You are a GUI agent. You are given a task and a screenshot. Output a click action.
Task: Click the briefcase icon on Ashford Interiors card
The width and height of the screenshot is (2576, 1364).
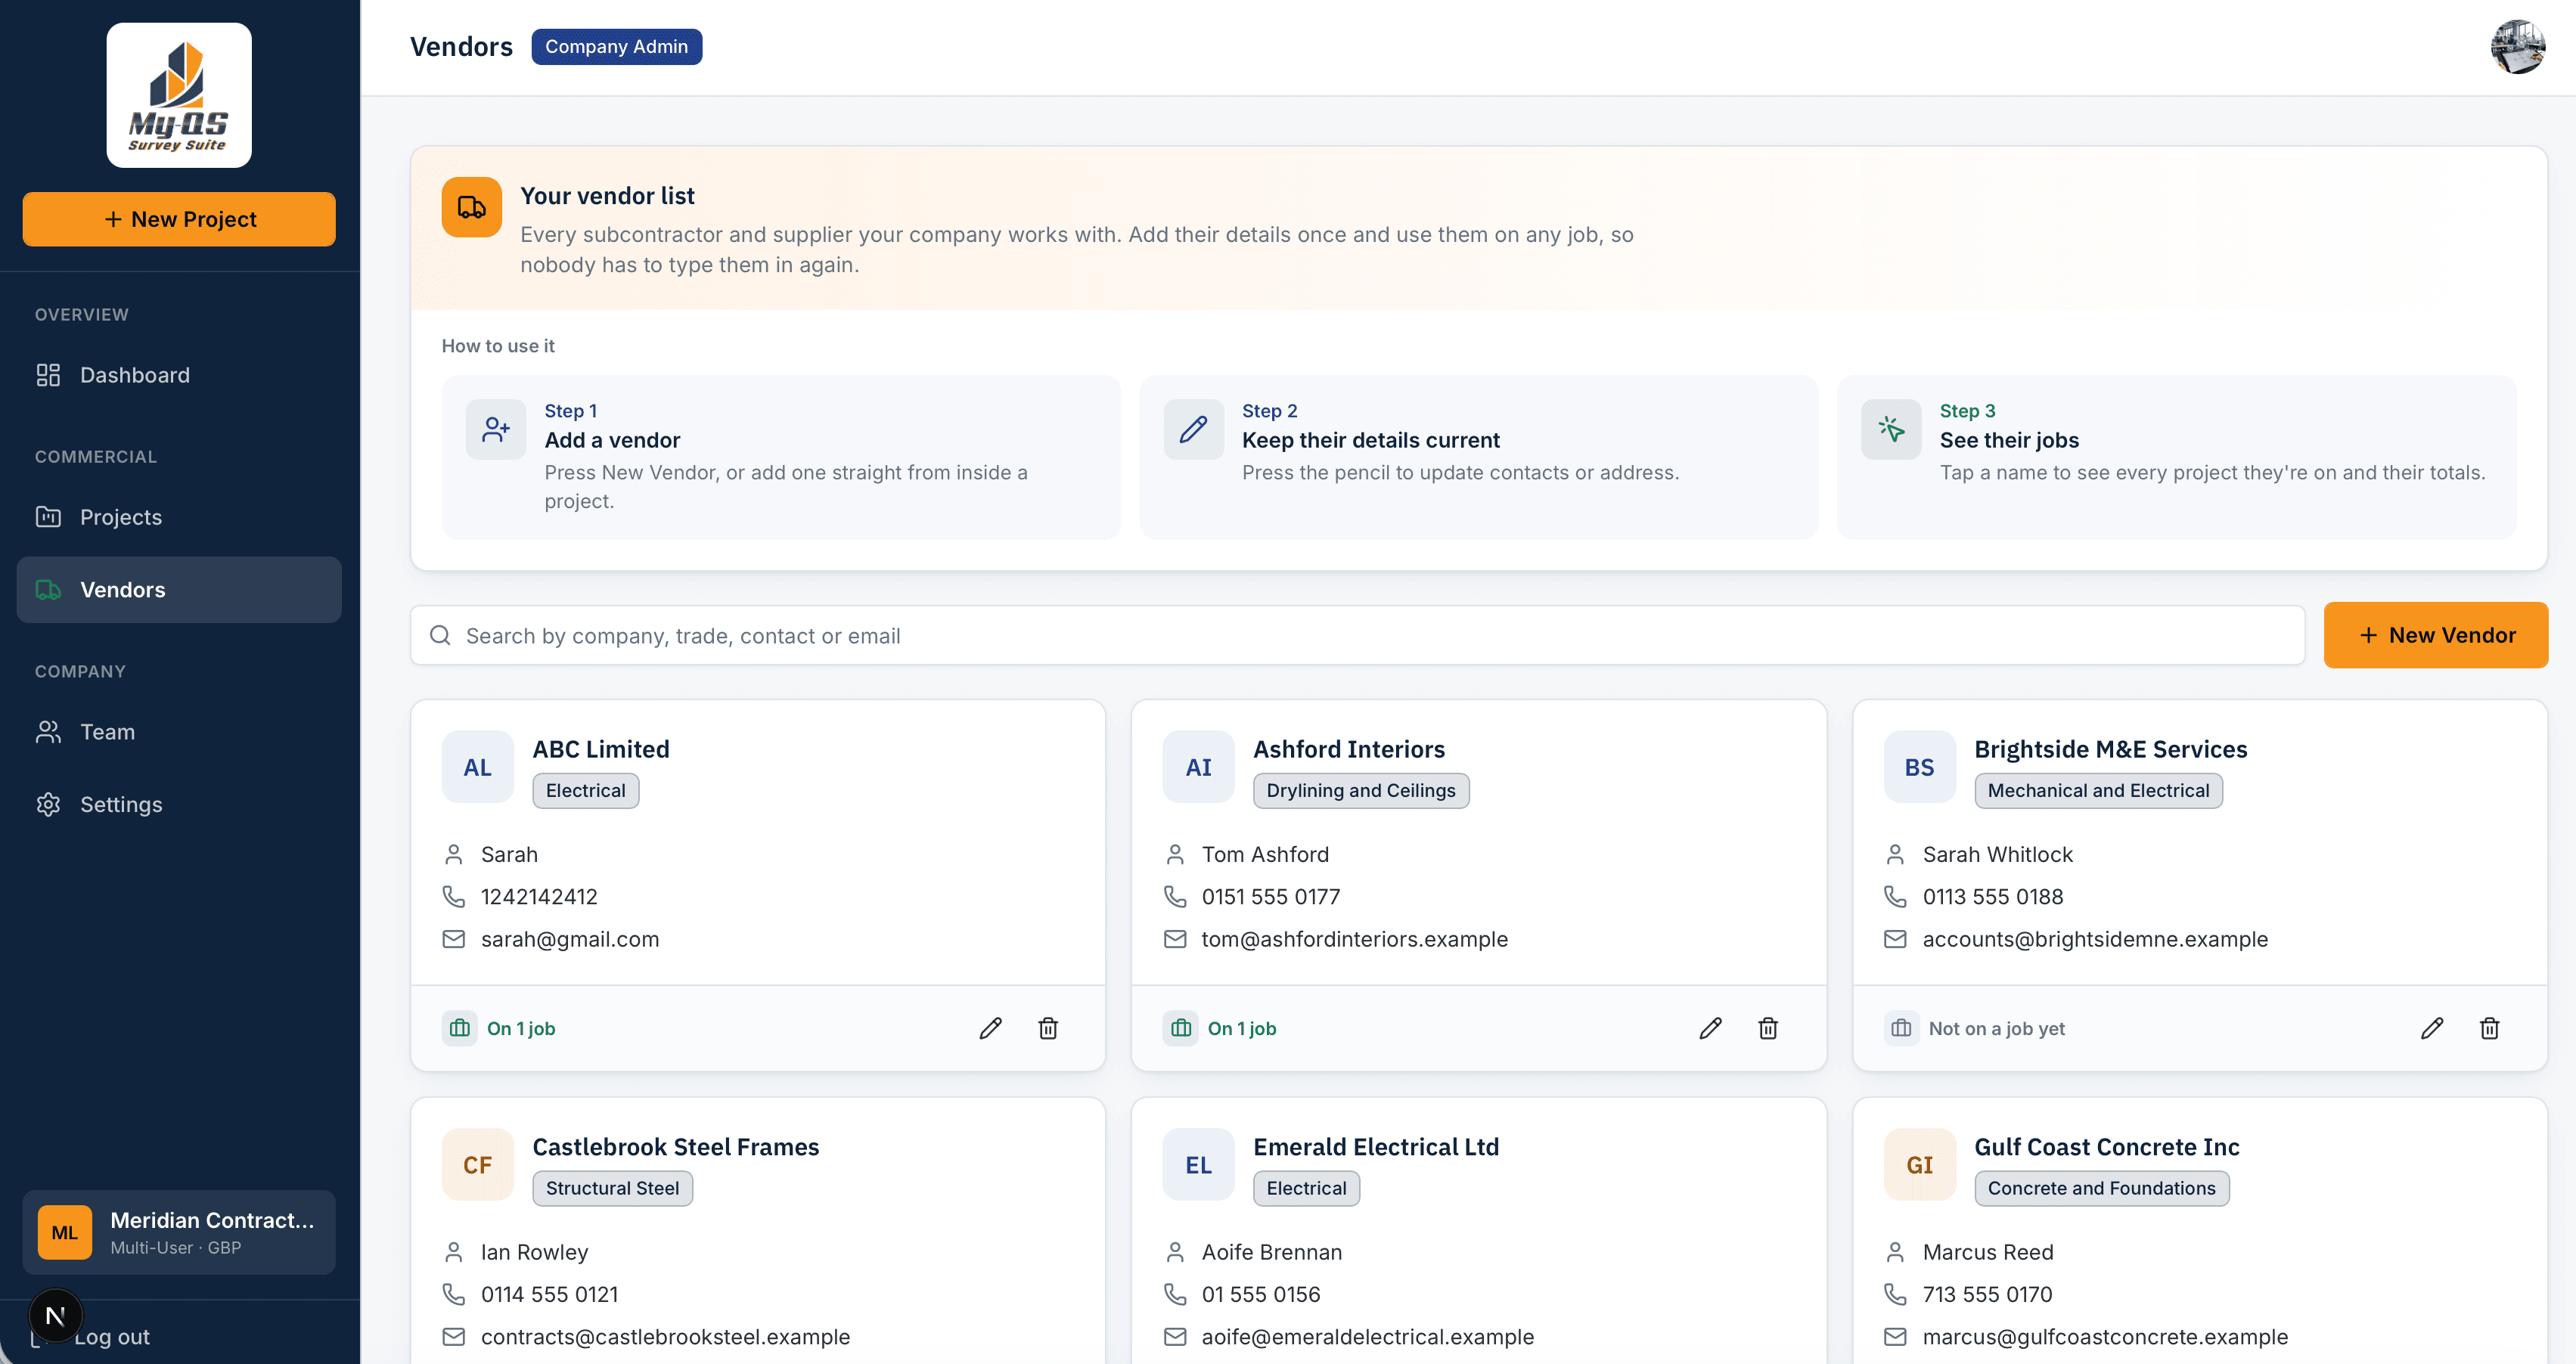(1180, 1028)
